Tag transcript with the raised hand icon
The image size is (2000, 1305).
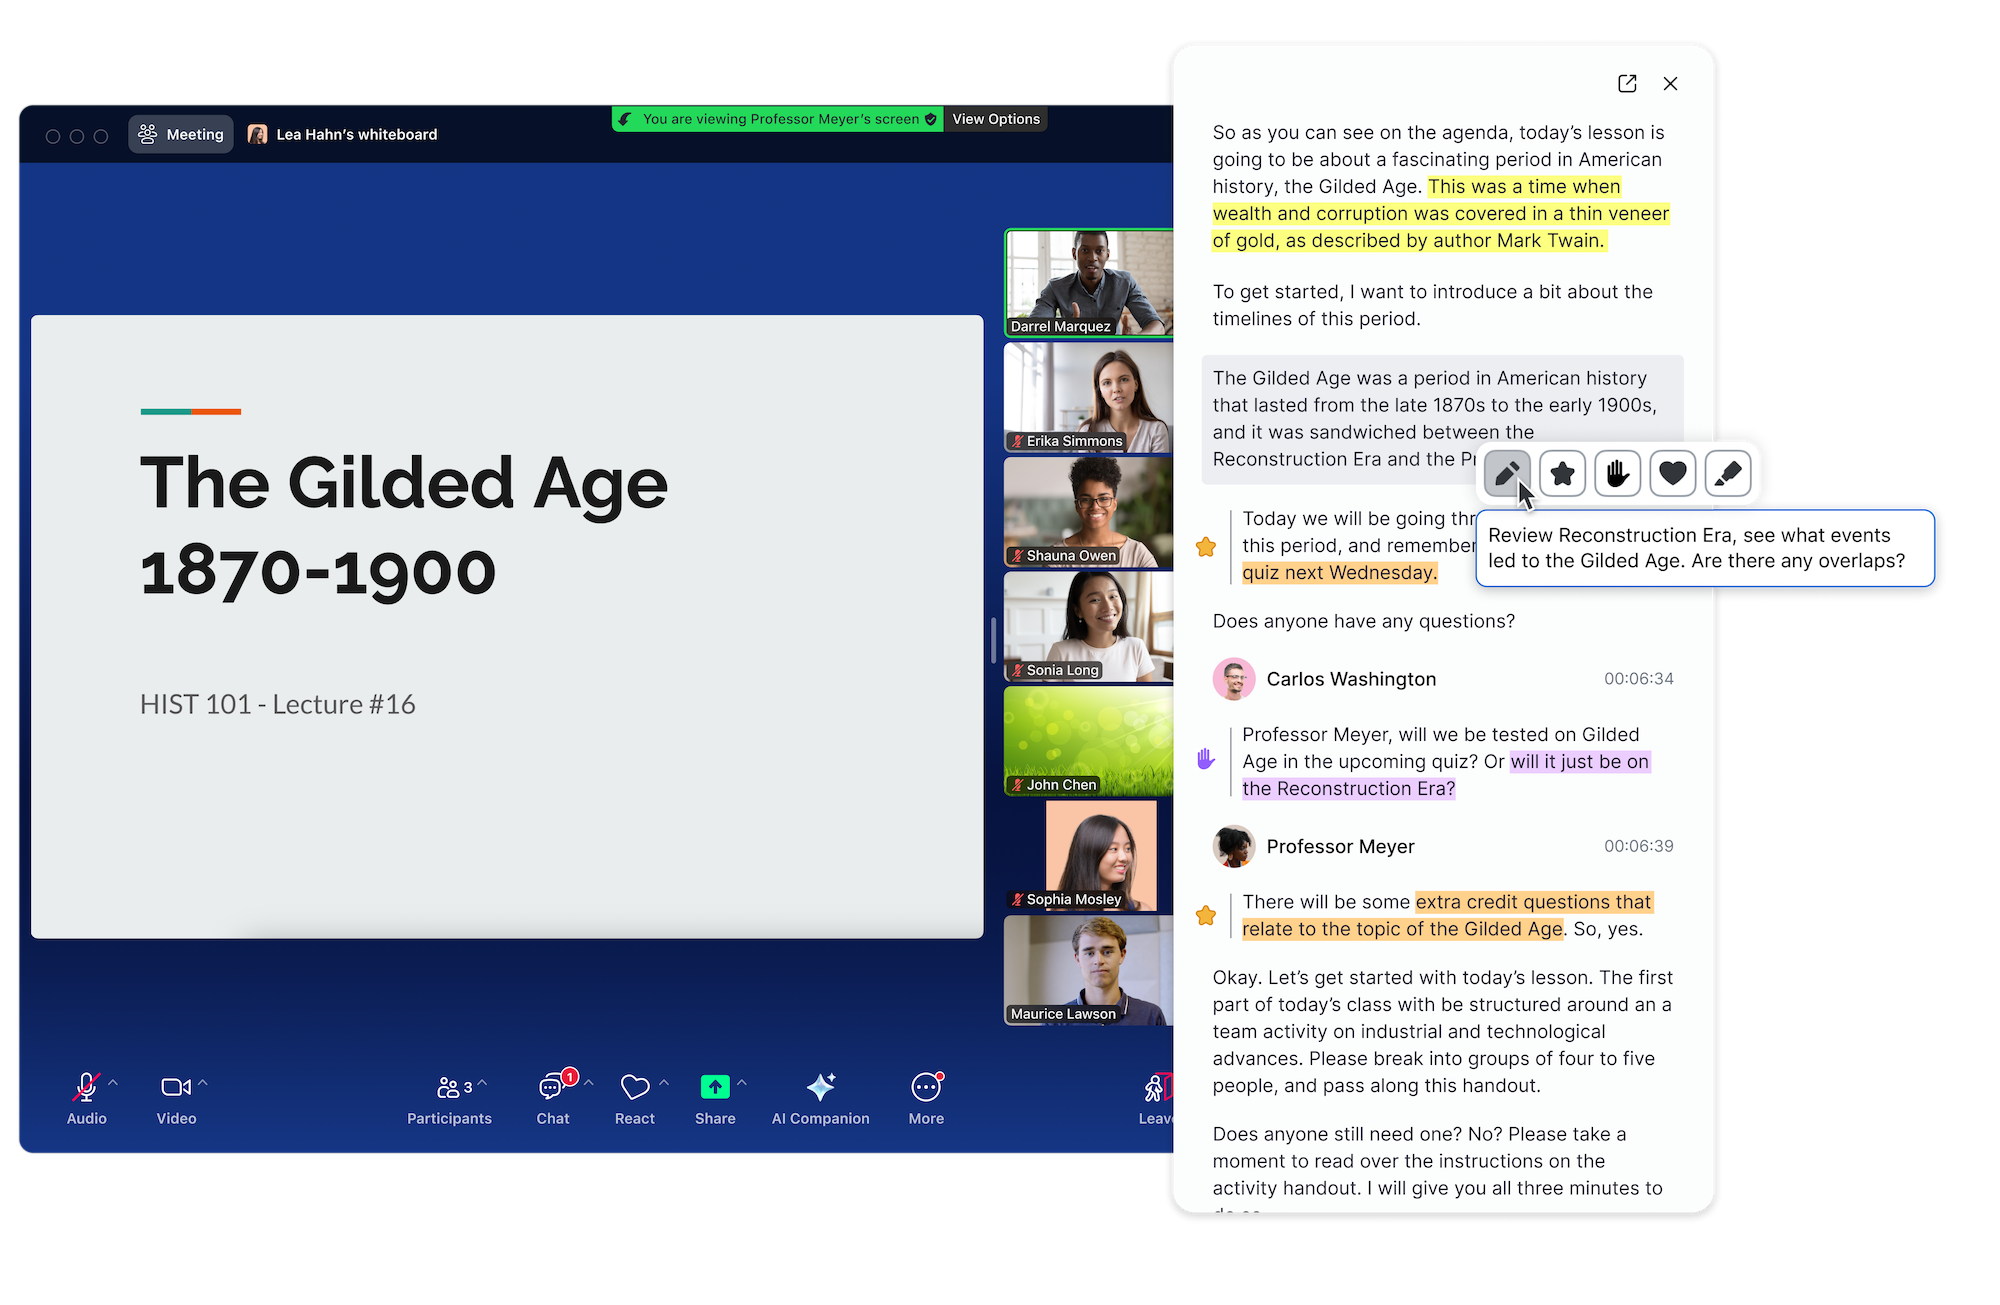point(1618,473)
